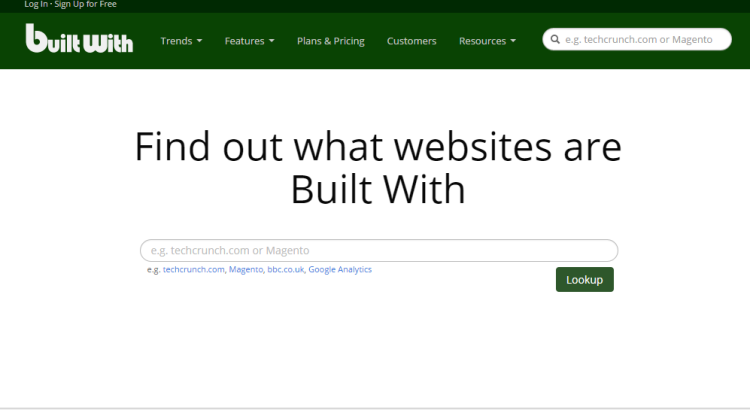This screenshot has height=410, width=750.
Task: Open Plans & Pricing page
Action: pos(331,41)
